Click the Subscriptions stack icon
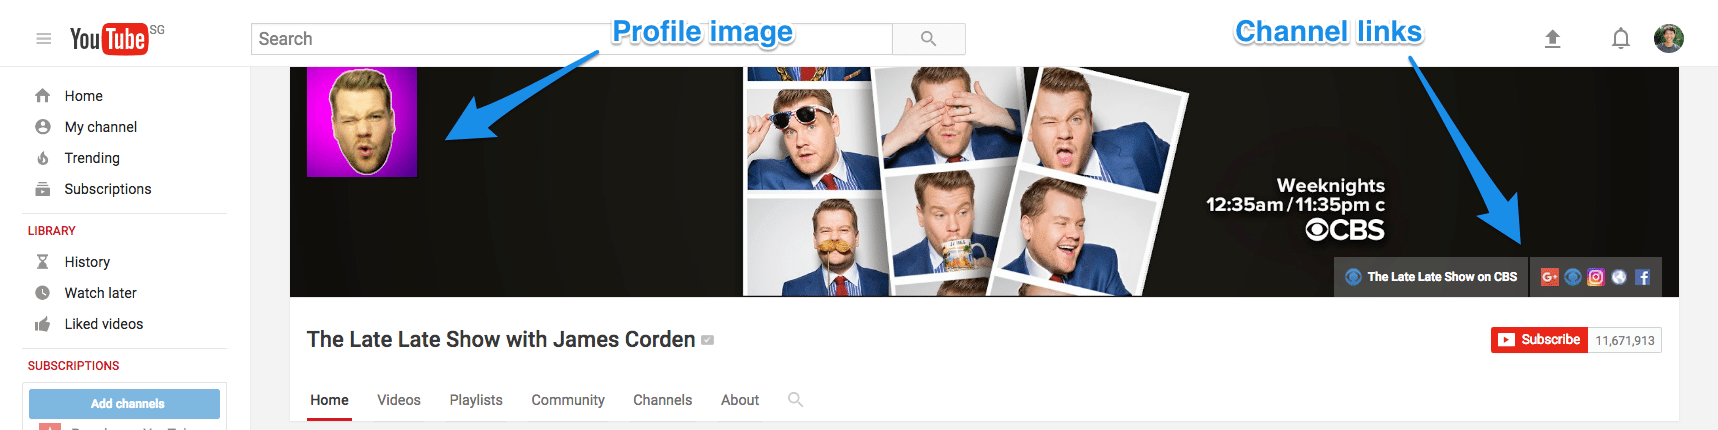The width and height of the screenshot is (1718, 430). point(42,189)
